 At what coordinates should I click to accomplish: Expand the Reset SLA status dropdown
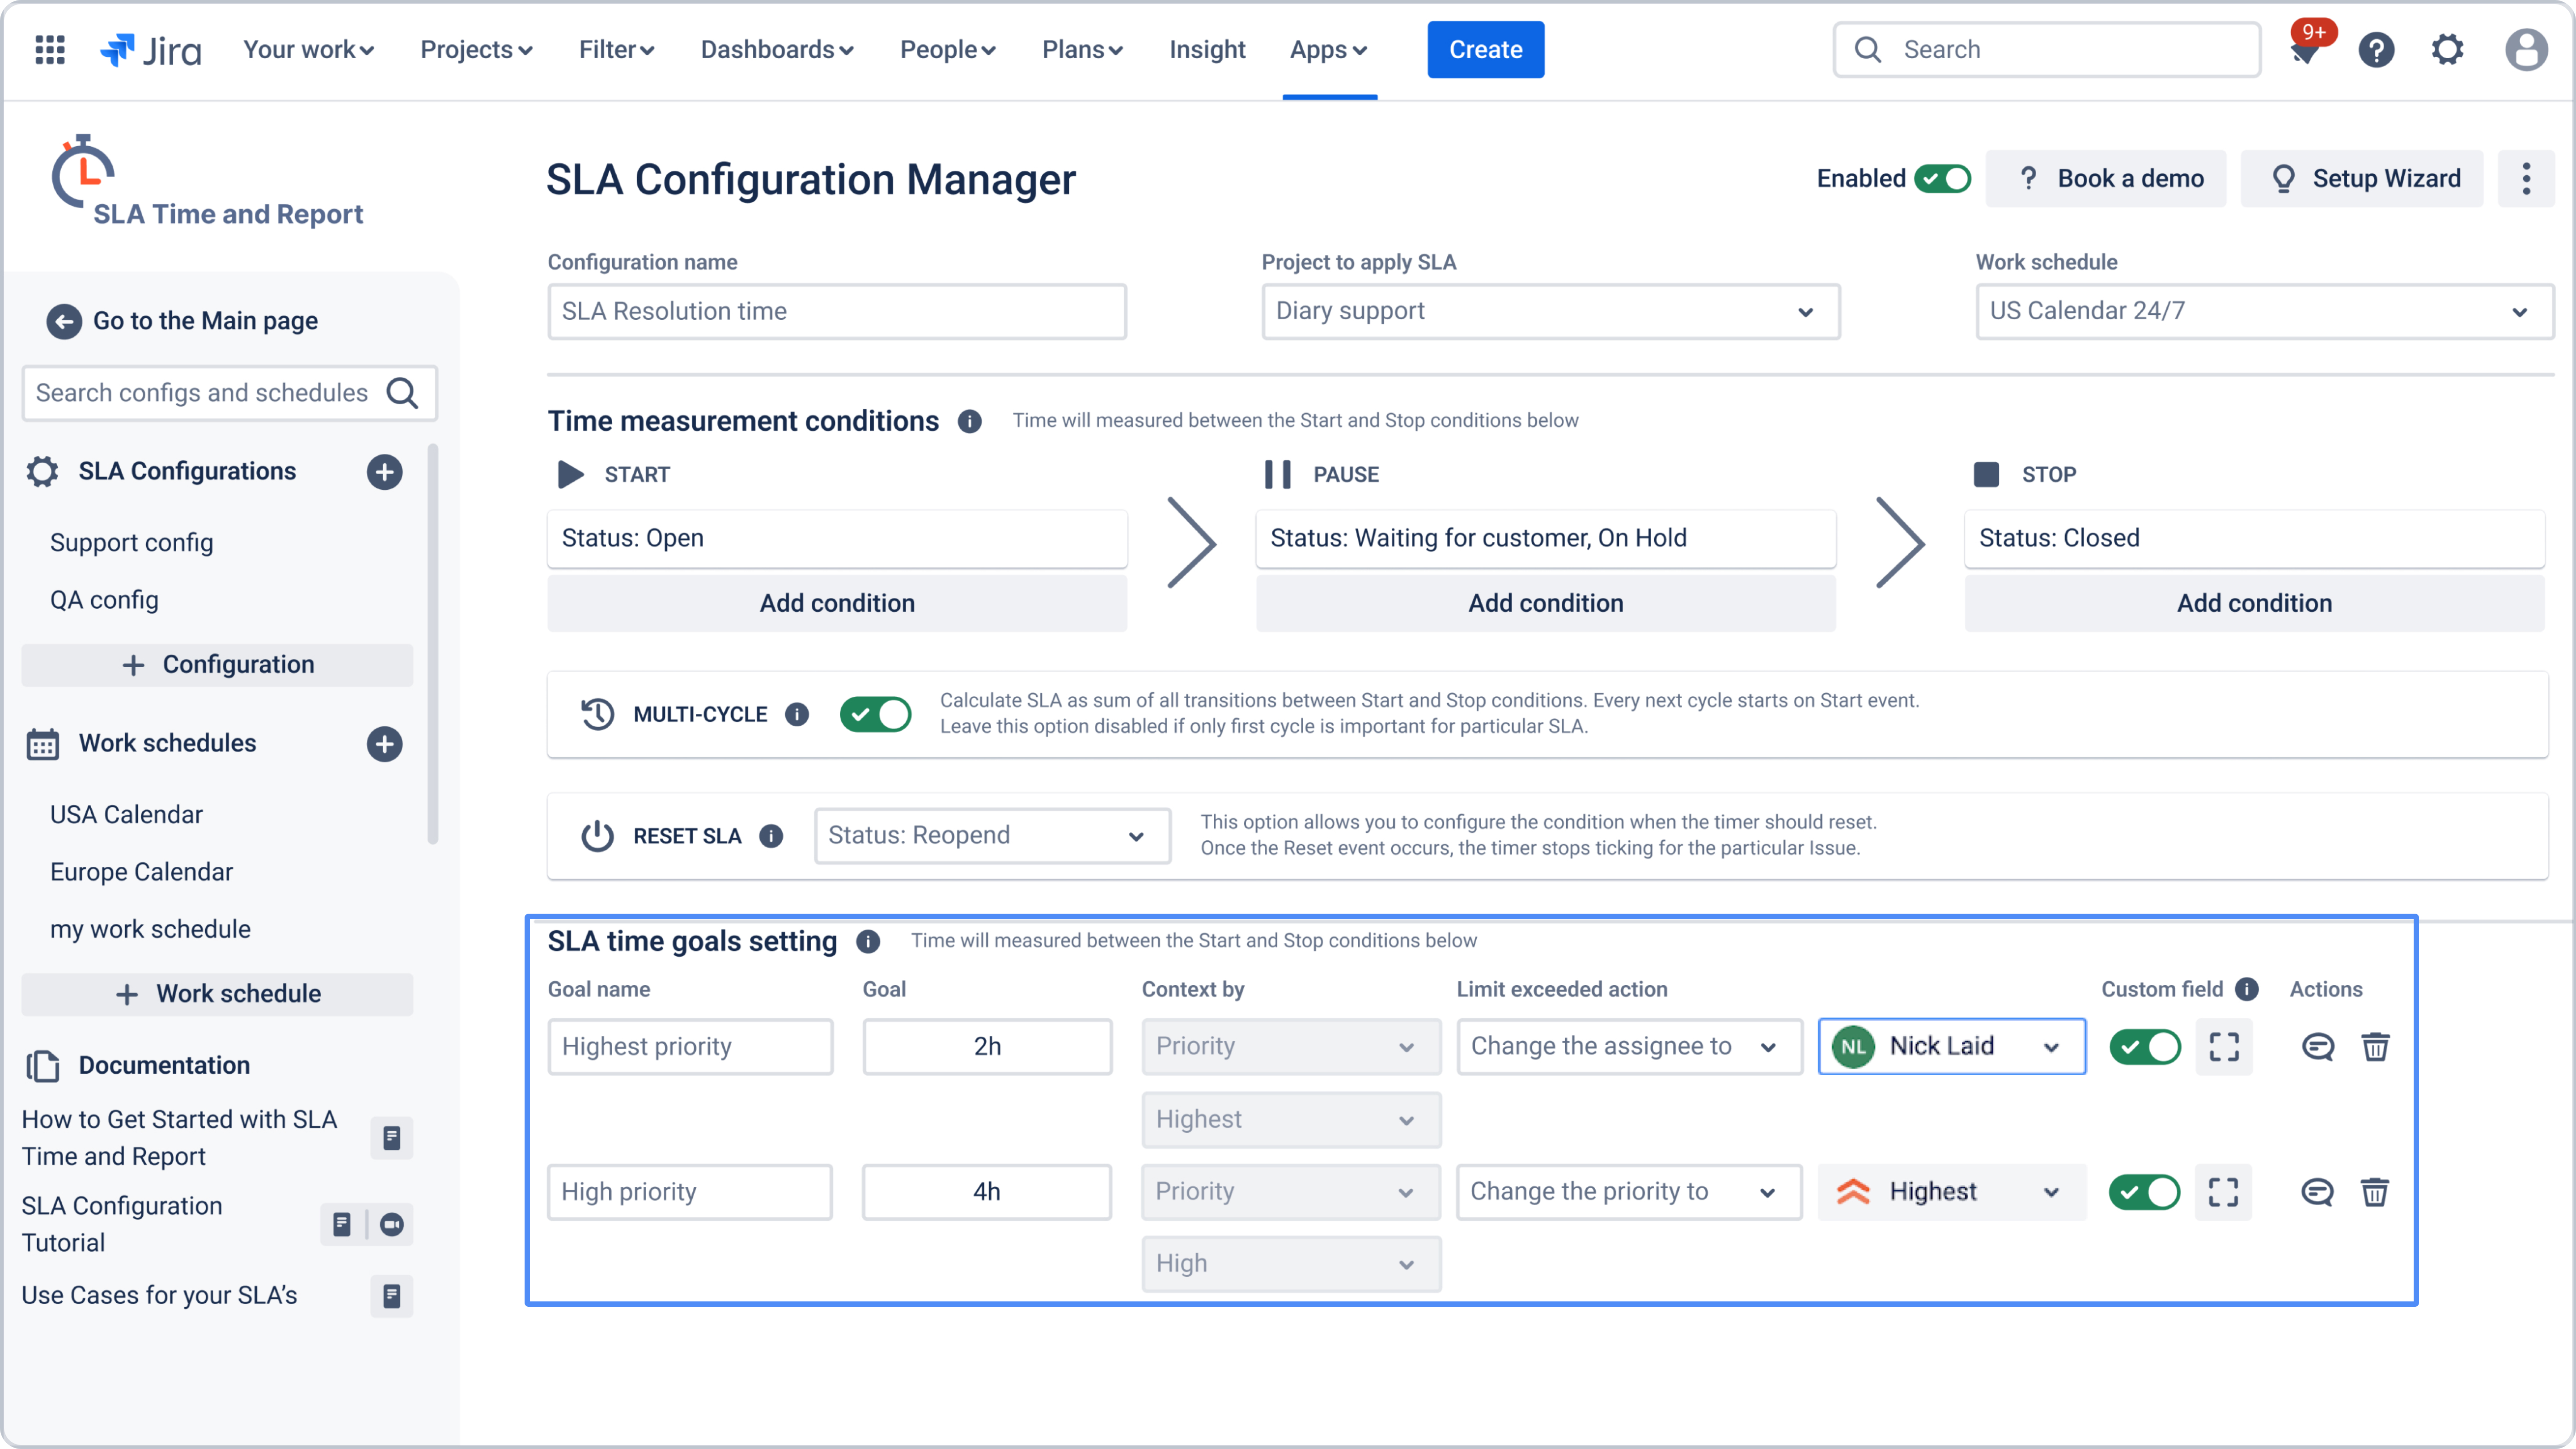[991, 836]
